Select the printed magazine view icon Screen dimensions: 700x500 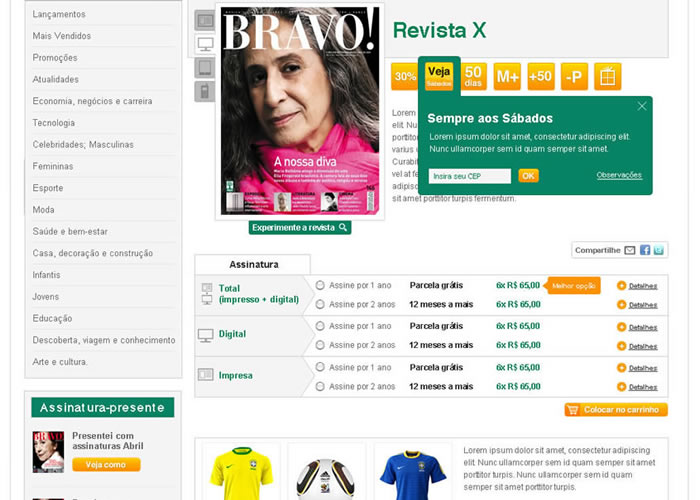click(x=205, y=21)
